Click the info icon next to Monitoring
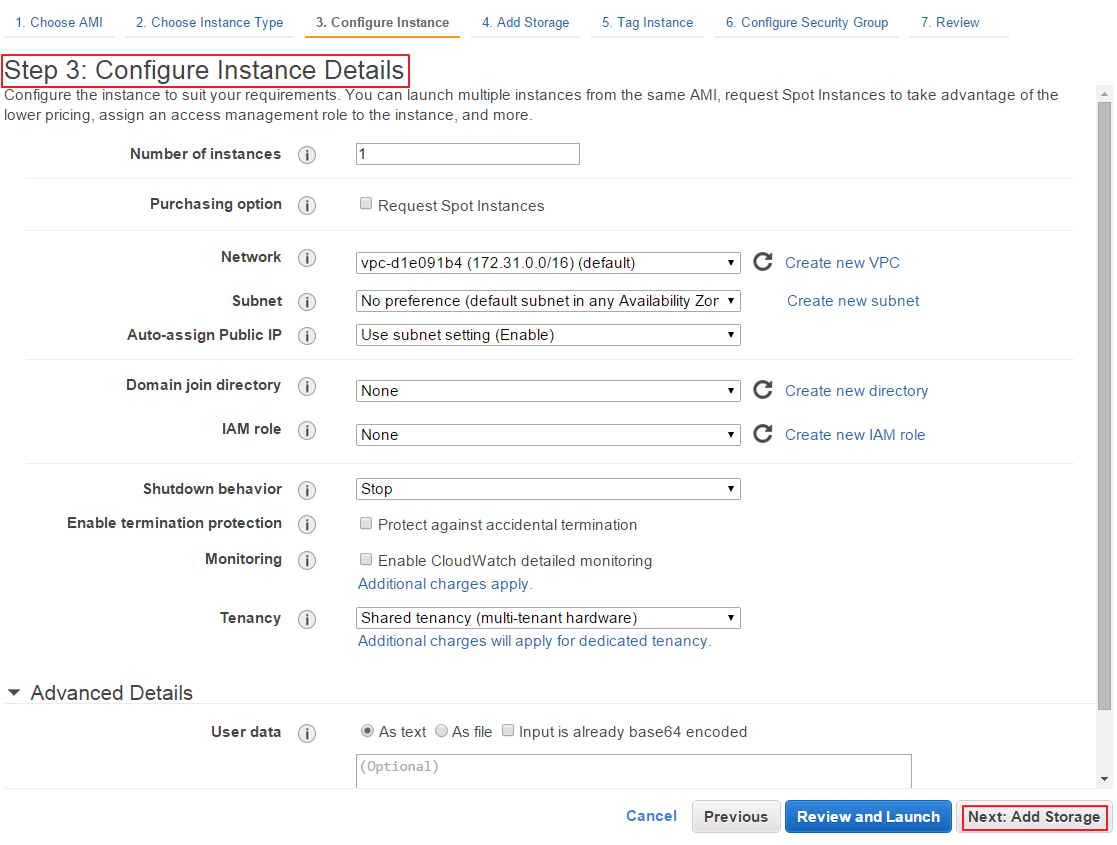 307,560
